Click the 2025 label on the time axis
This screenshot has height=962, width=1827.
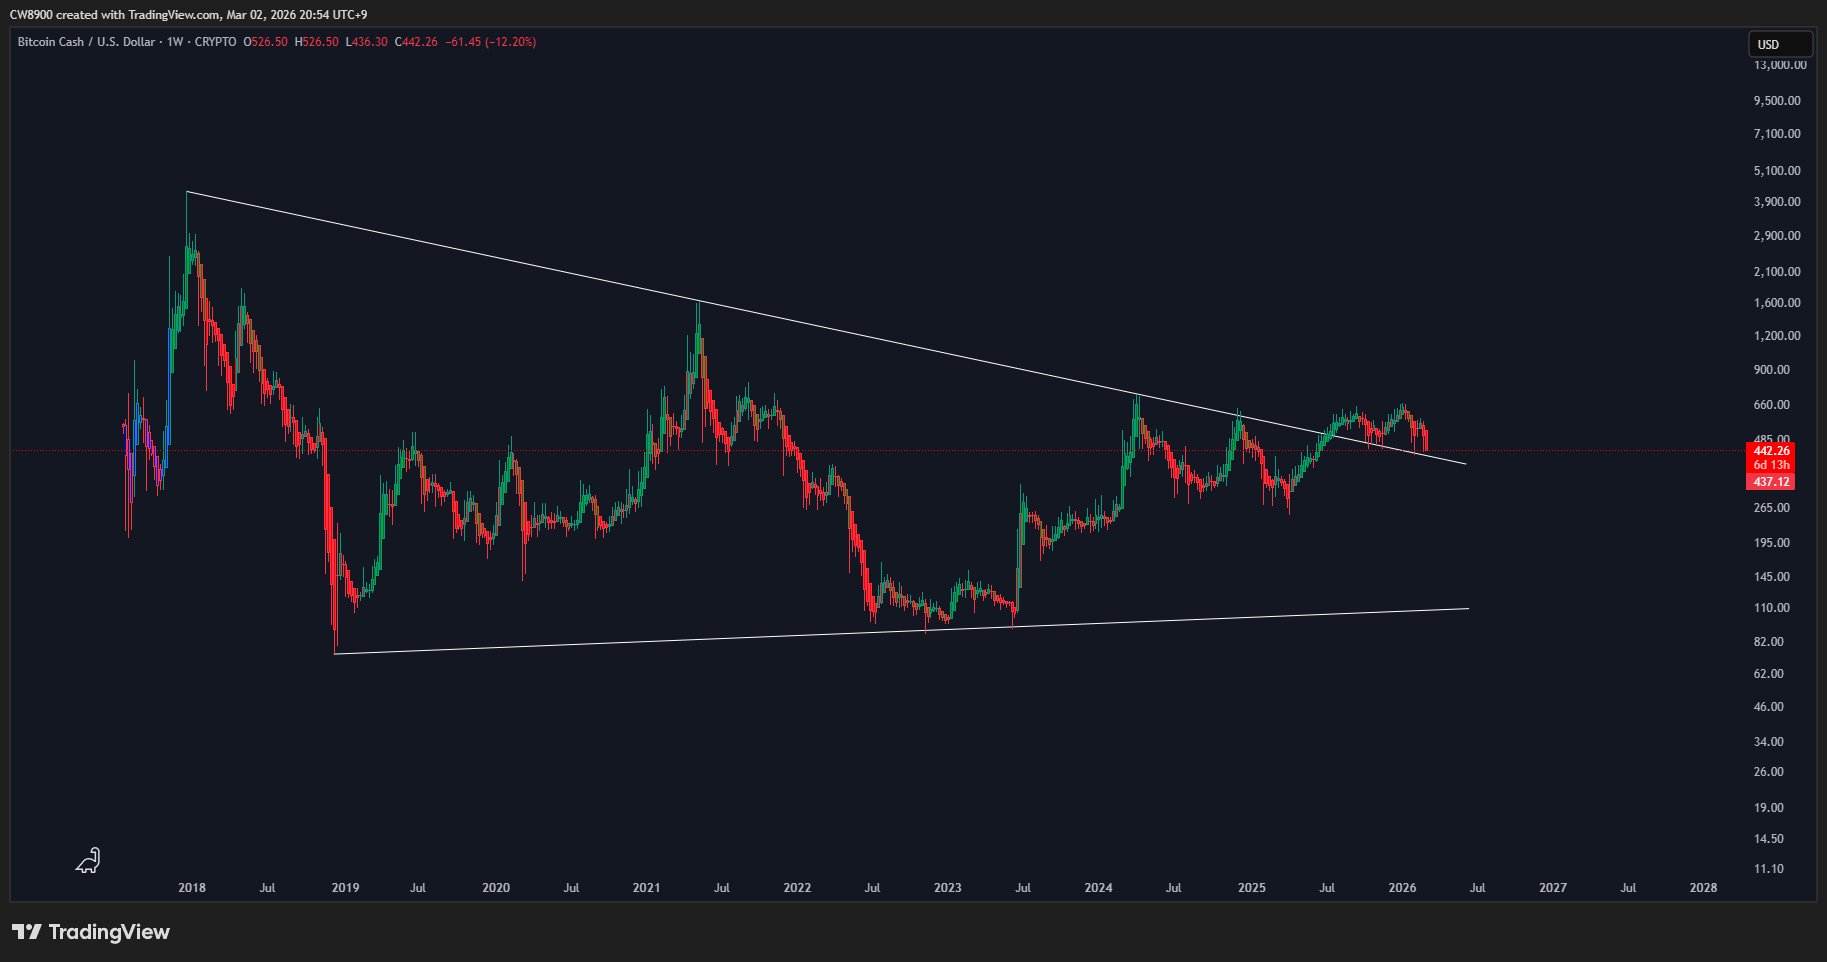point(1252,888)
